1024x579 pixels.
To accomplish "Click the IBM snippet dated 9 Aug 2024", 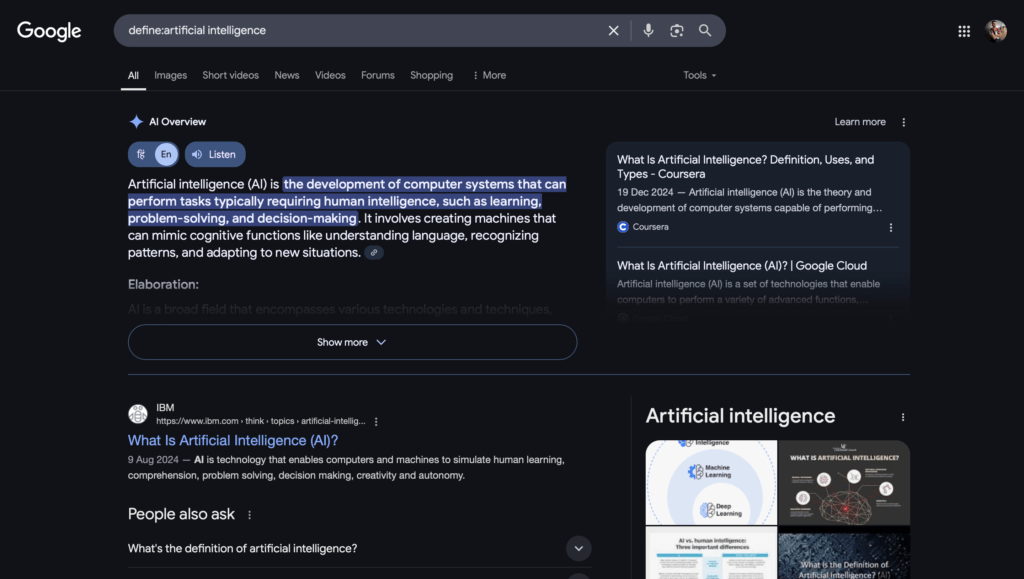I will 346,467.
